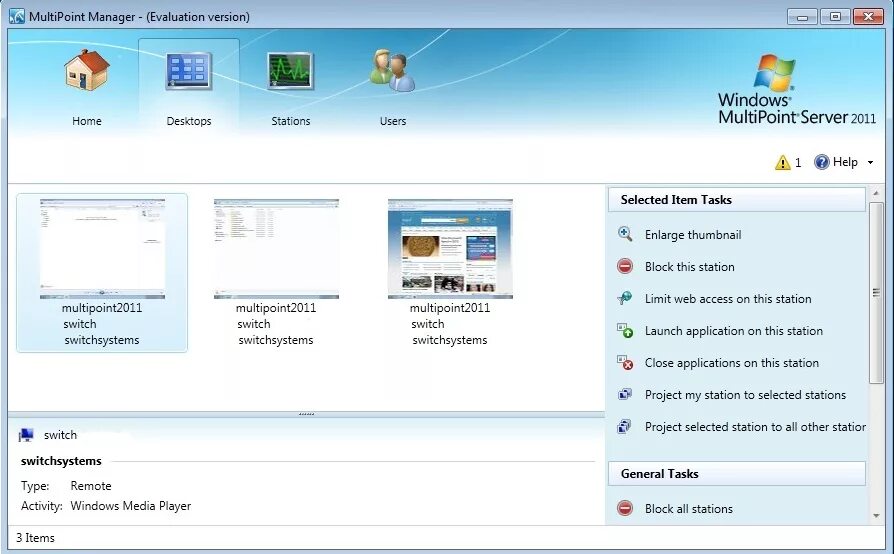Click the Windows MultiPoint Server flag logo
The height and width of the screenshot is (554, 894).
(x=775, y=72)
